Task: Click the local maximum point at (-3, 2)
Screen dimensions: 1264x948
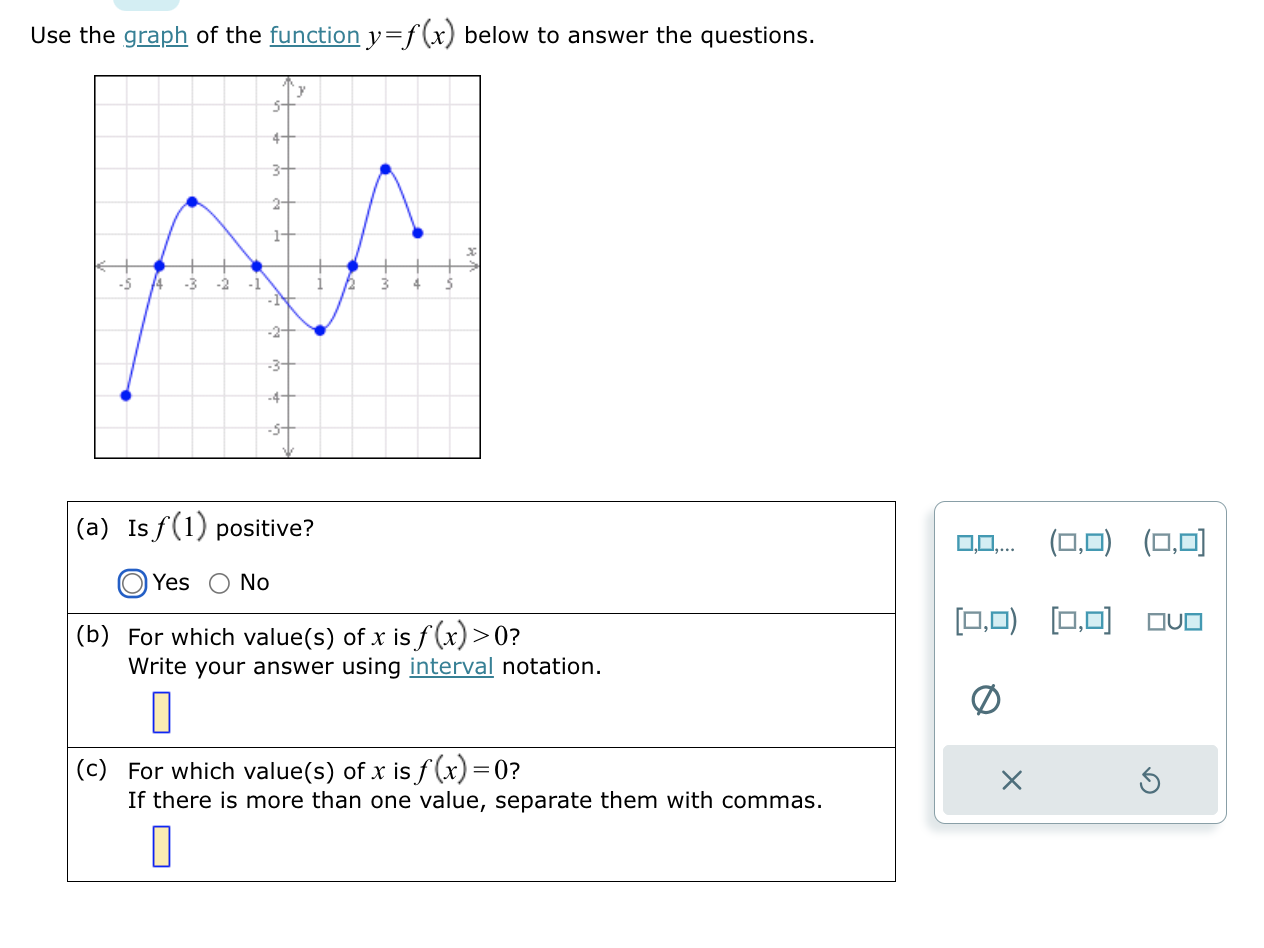Action: tap(192, 202)
